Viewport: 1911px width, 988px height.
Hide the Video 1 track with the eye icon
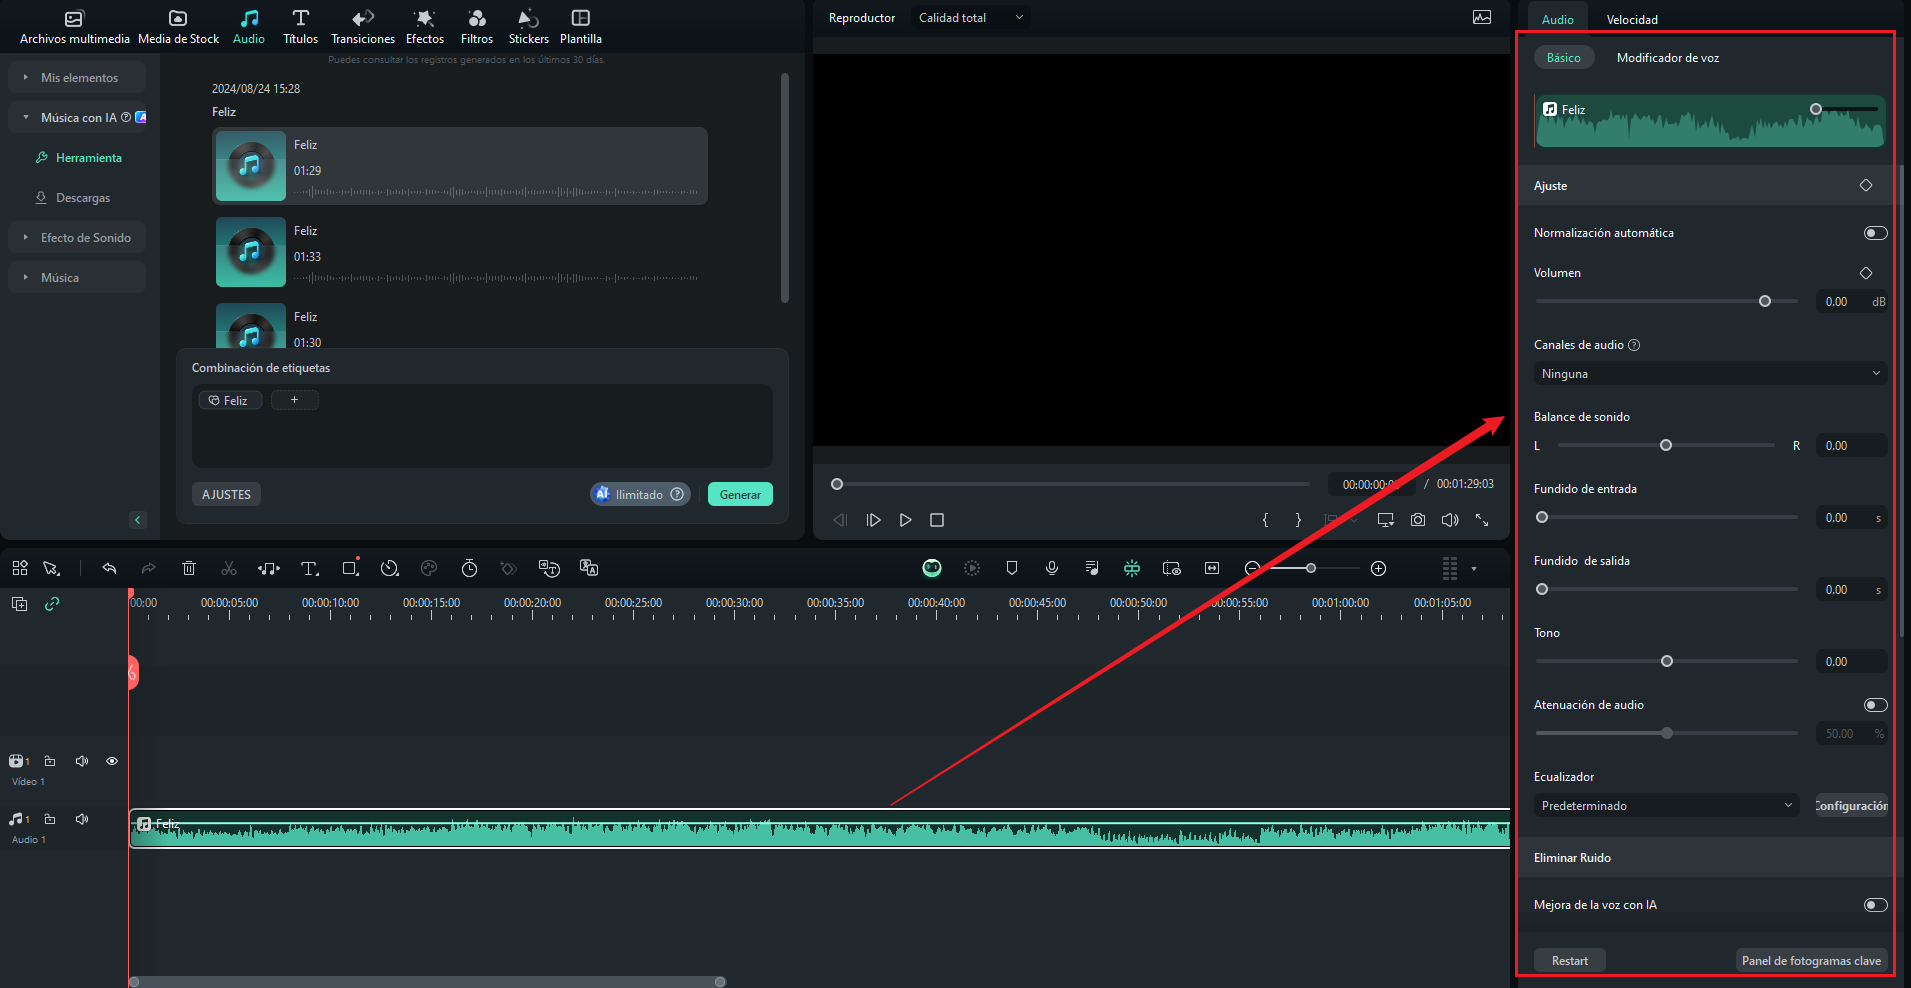click(112, 761)
